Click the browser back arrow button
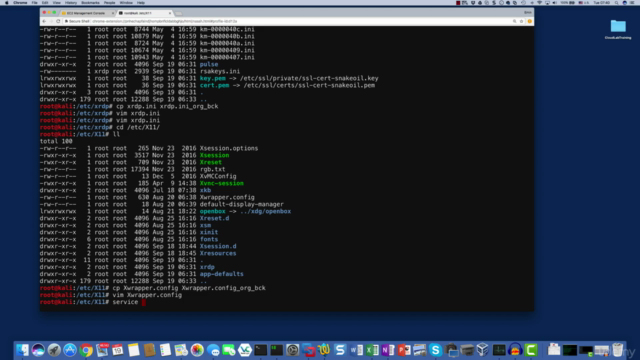This screenshot has width=640, height=360. click(x=44, y=21)
